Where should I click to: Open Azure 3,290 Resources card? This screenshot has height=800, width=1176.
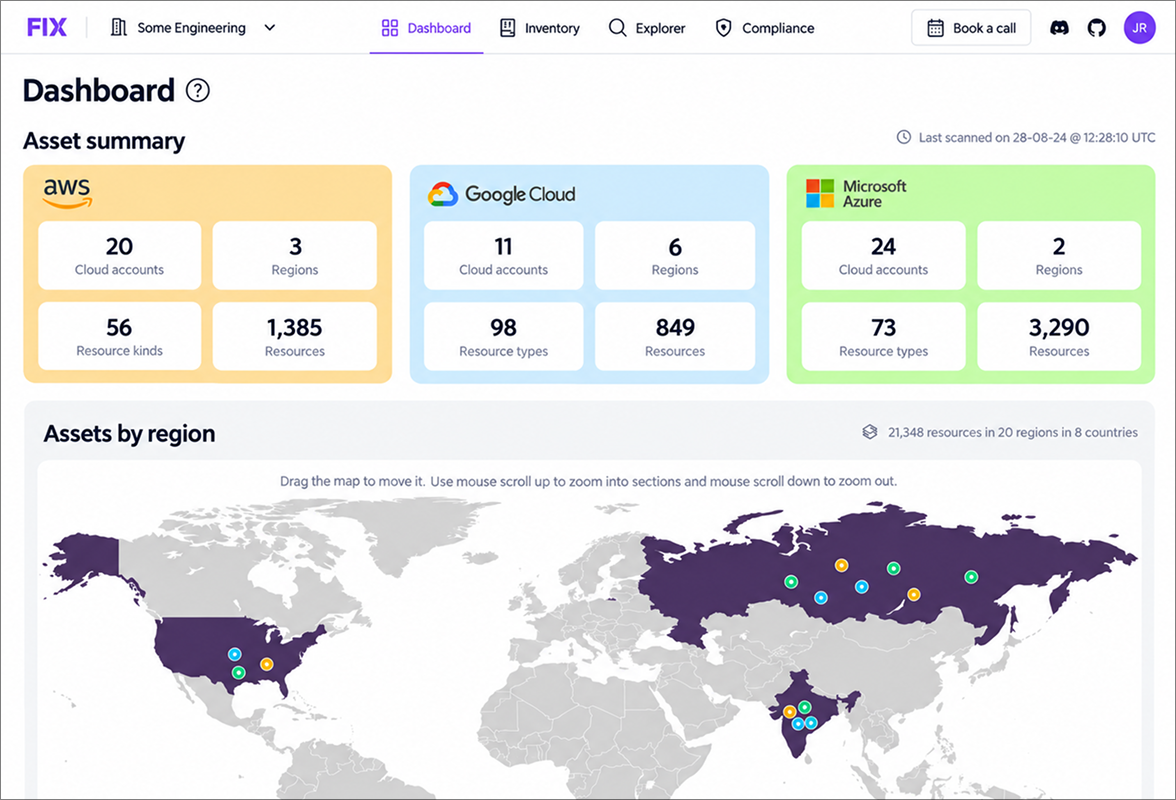pos(1059,336)
